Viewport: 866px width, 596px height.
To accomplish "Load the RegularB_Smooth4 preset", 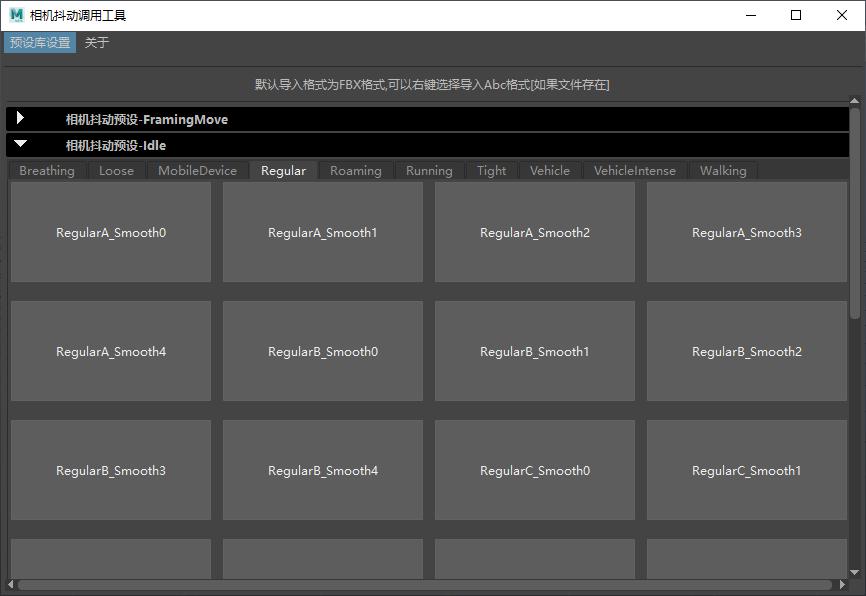I will pyautogui.click(x=323, y=471).
